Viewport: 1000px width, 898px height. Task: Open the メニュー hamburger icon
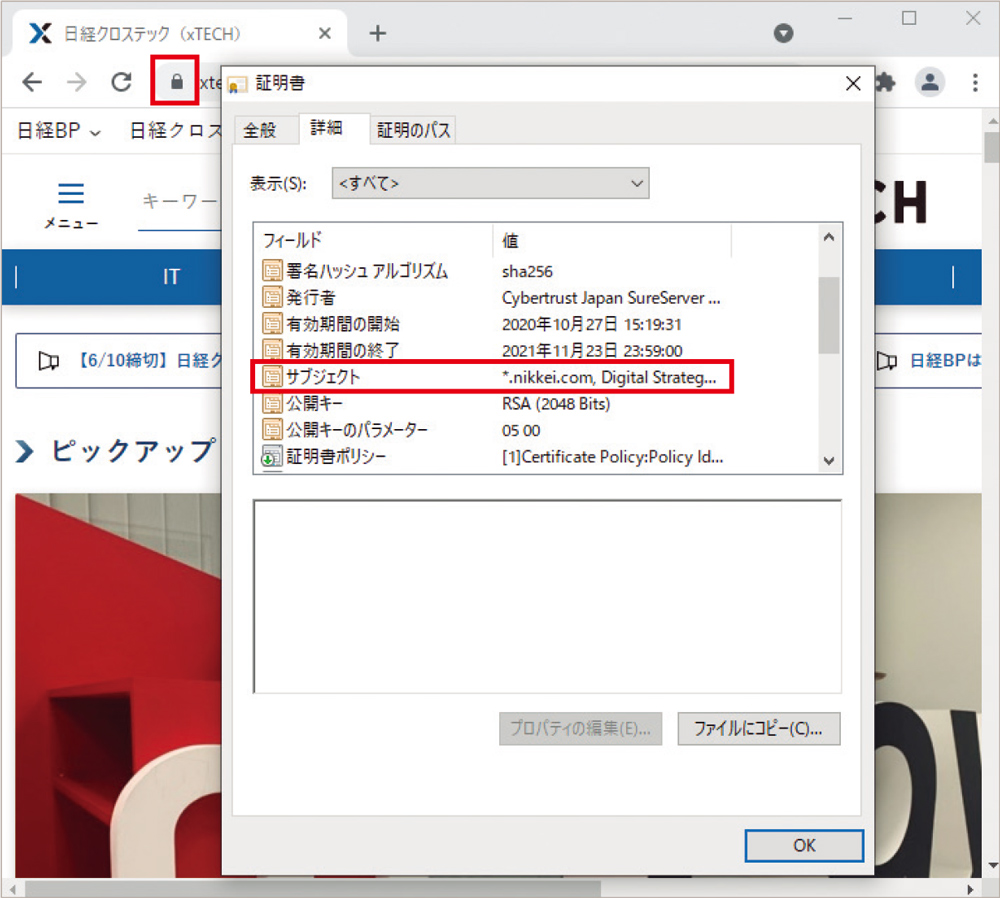(x=71, y=193)
